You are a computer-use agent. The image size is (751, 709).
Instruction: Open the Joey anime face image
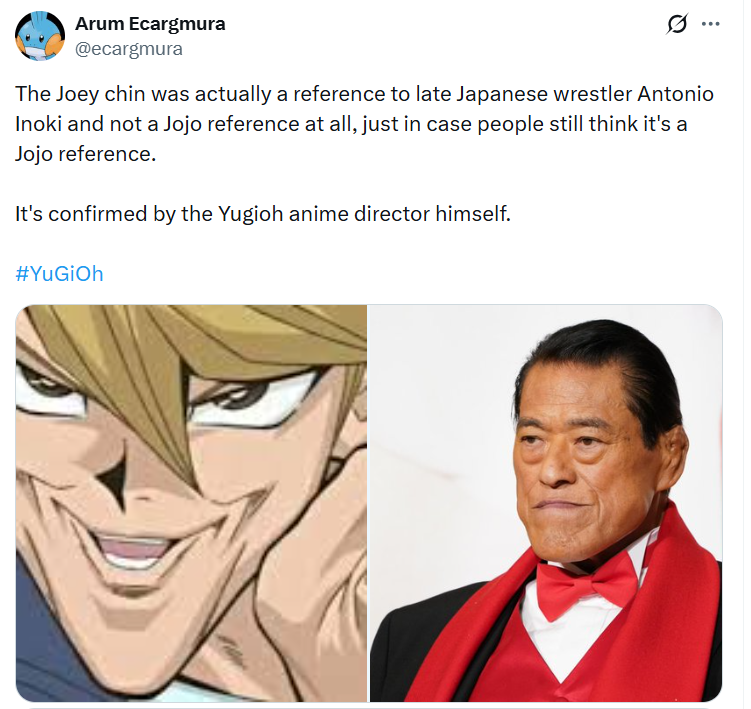point(192,503)
